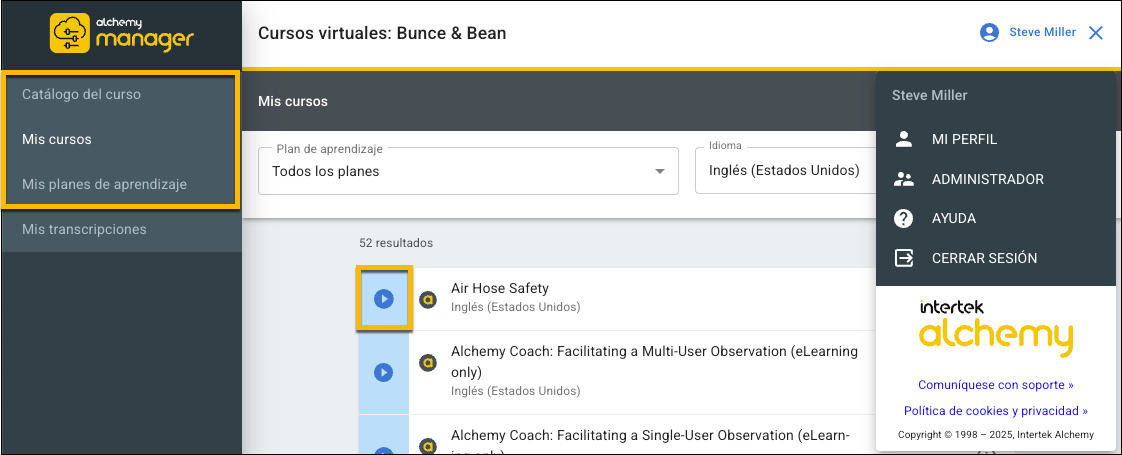Click the Comuníquese con soporte link

point(995,384)
